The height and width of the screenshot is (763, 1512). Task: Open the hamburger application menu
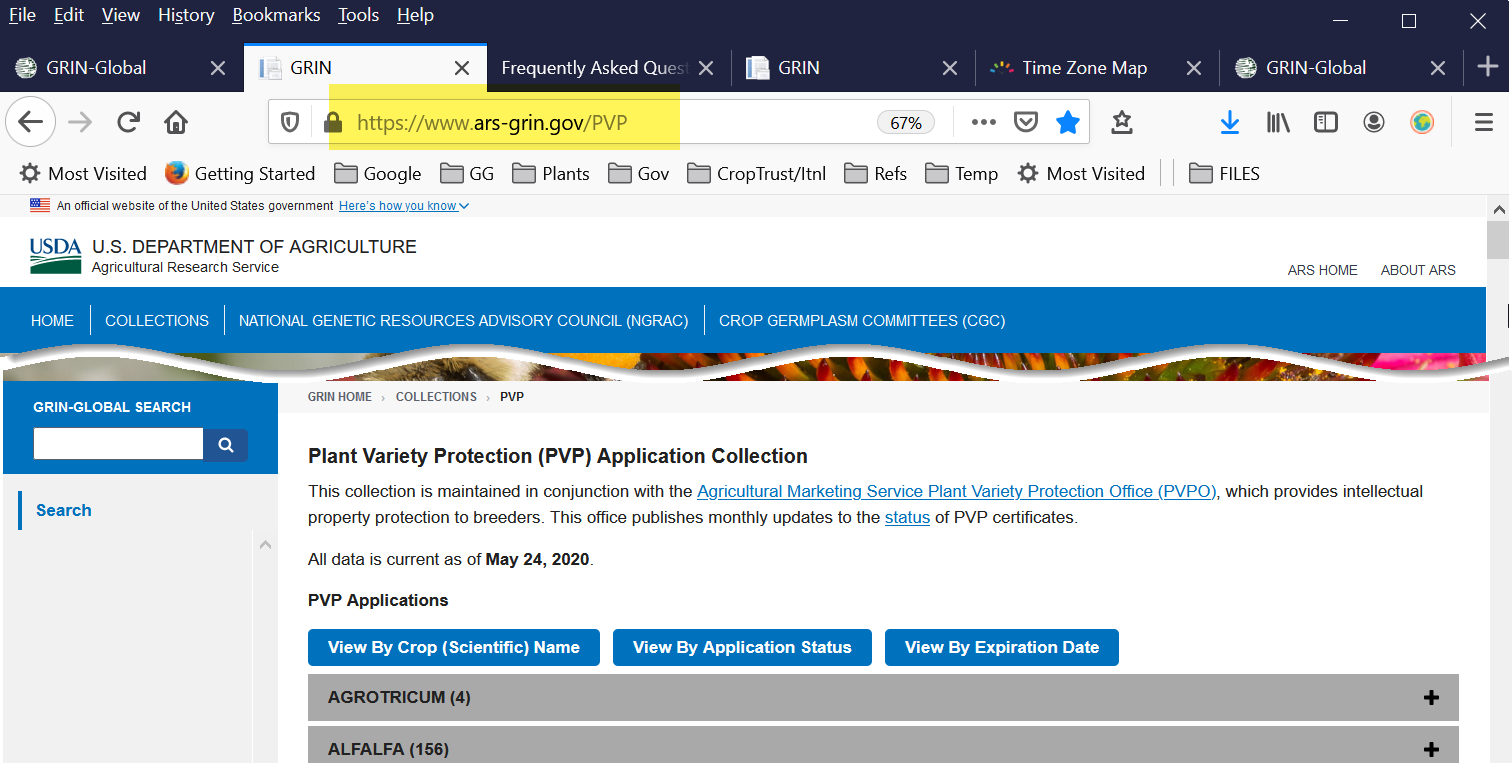click(1484, 122)
